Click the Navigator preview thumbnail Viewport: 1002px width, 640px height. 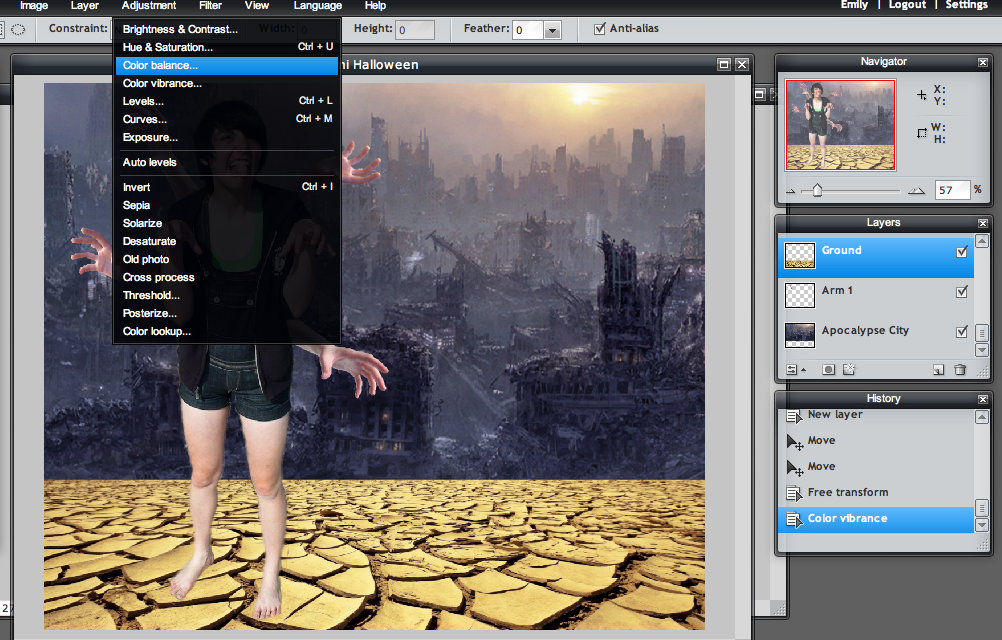(x=840, y=125)
